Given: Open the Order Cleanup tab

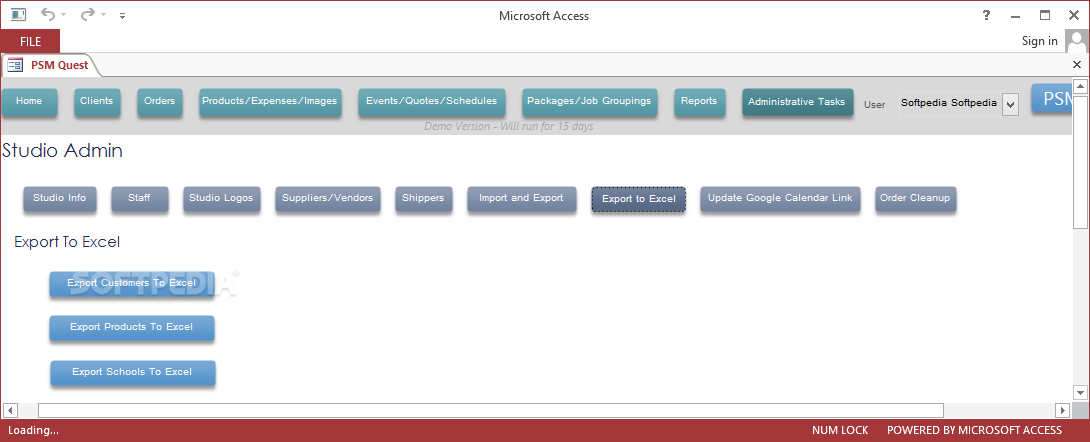Looking at the screenshot, I should (915, 199).
